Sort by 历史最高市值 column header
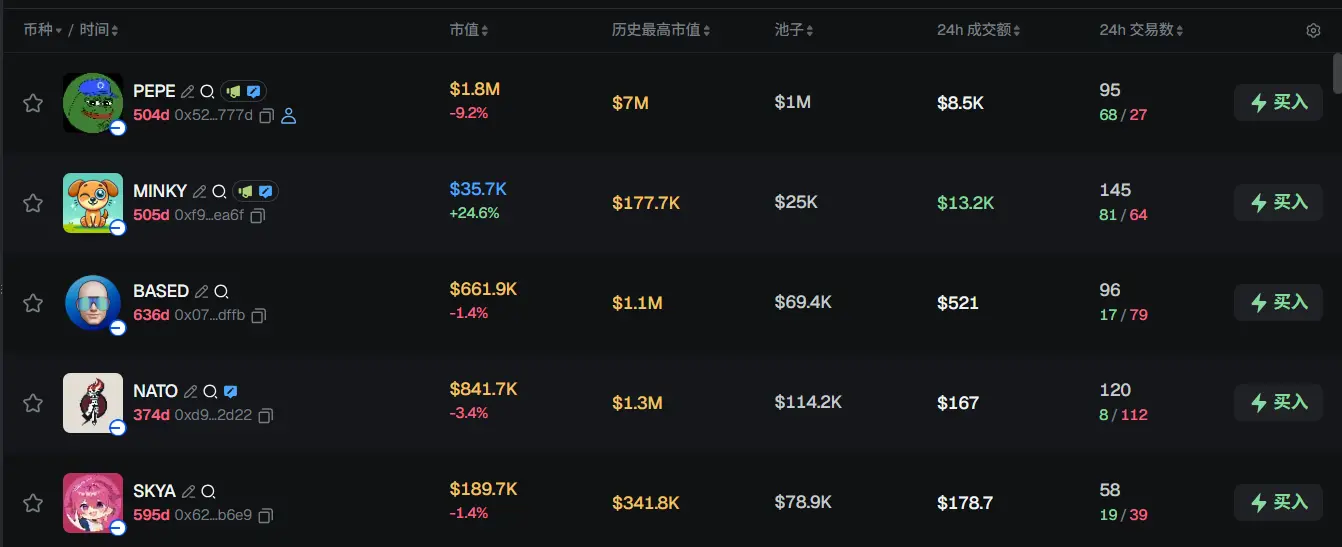This screenshot has height=547, width=1342. click(x=661, y=30)
